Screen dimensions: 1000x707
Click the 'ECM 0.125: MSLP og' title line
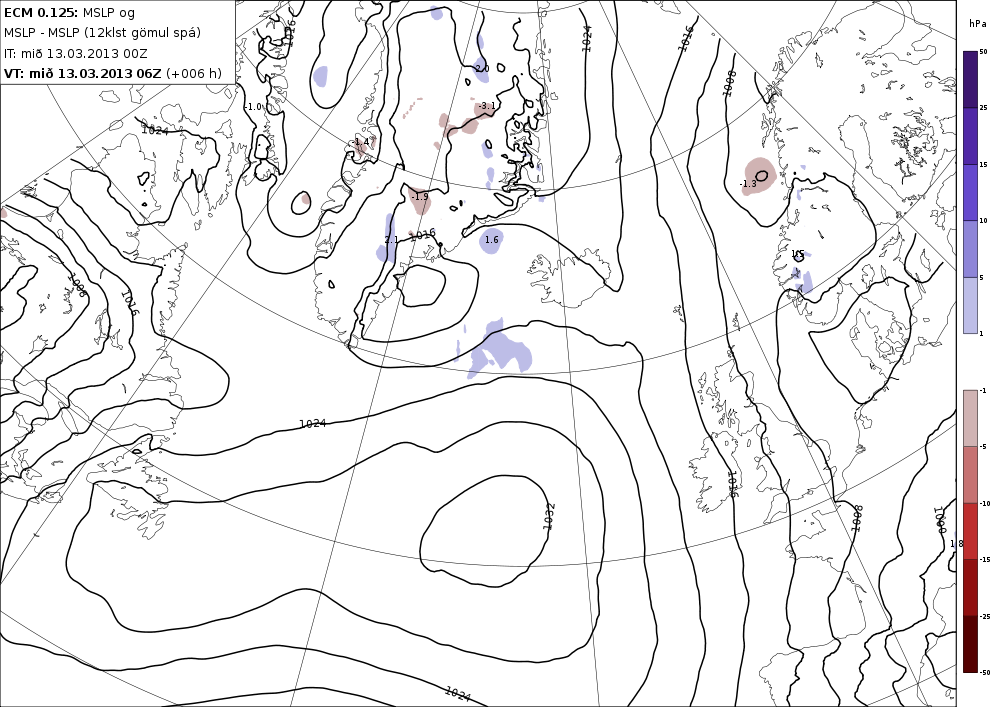coord(70,12)
